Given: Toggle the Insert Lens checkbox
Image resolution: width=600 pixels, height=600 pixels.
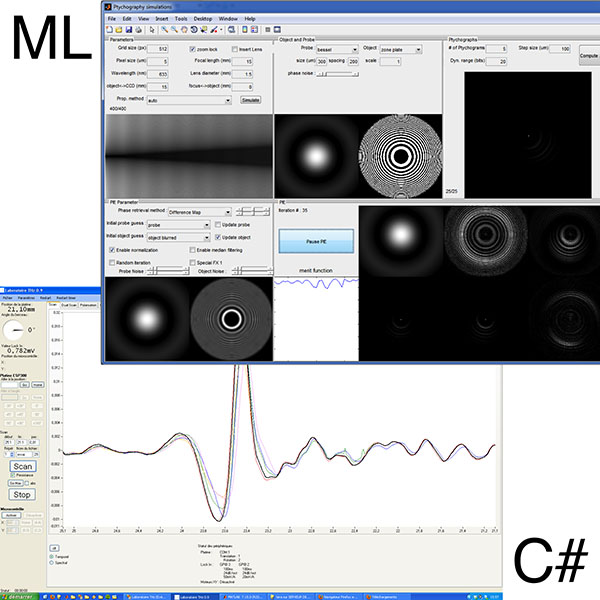Looking at the screenshot, I should [235, 49].
